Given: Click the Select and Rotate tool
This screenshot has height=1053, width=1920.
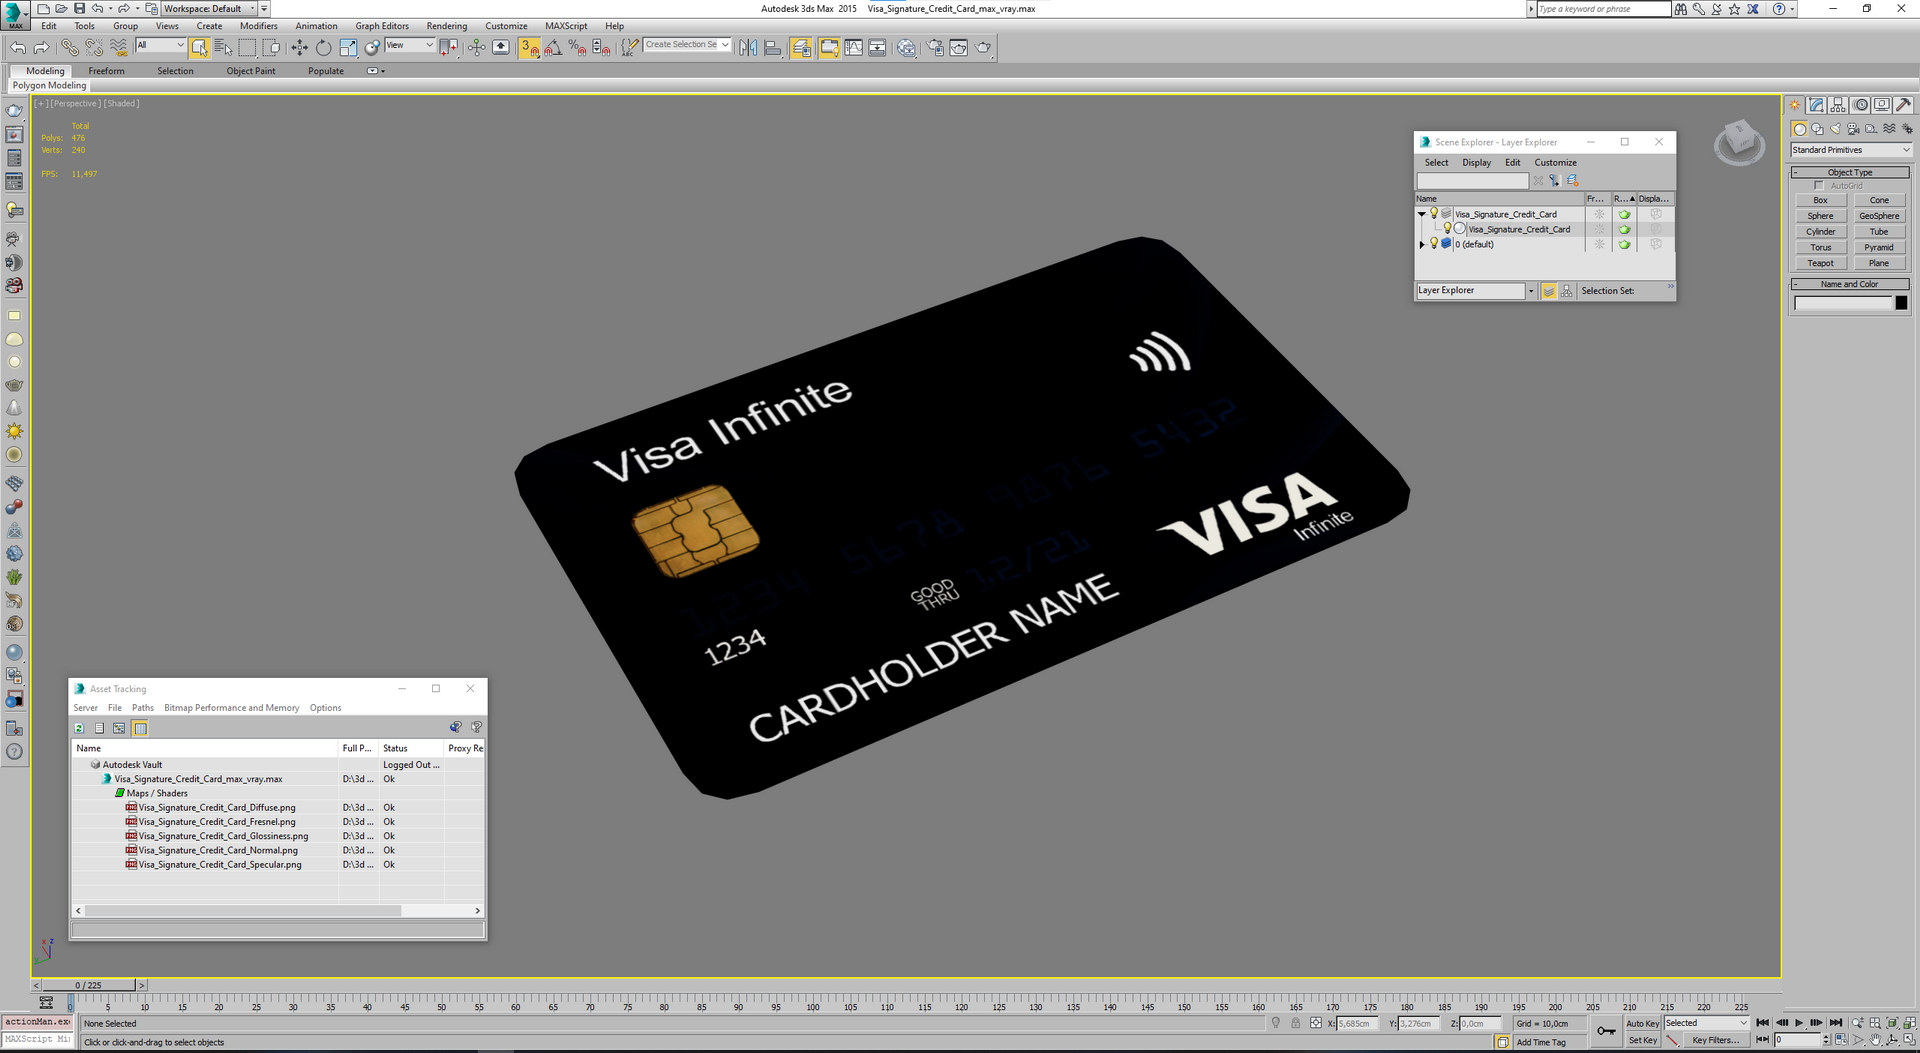Looking at the screenshot, I should tap(323, 47).
